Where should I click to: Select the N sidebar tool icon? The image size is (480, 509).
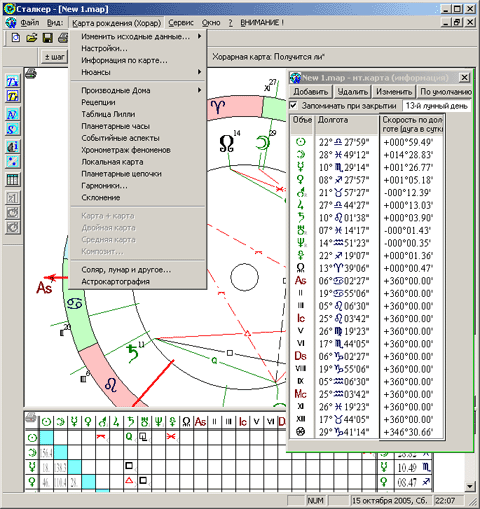pyautogui.click(x=13, y=114)
